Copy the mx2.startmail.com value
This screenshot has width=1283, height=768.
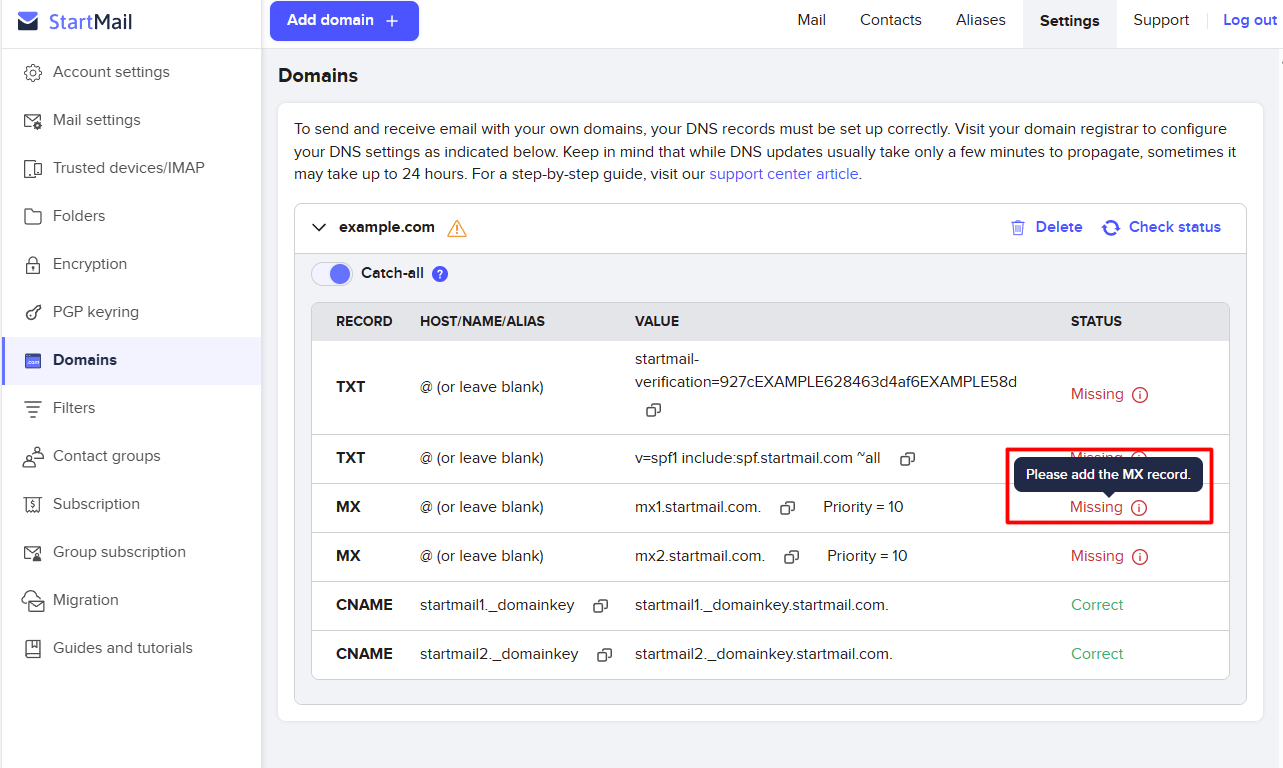click(791, 557)
